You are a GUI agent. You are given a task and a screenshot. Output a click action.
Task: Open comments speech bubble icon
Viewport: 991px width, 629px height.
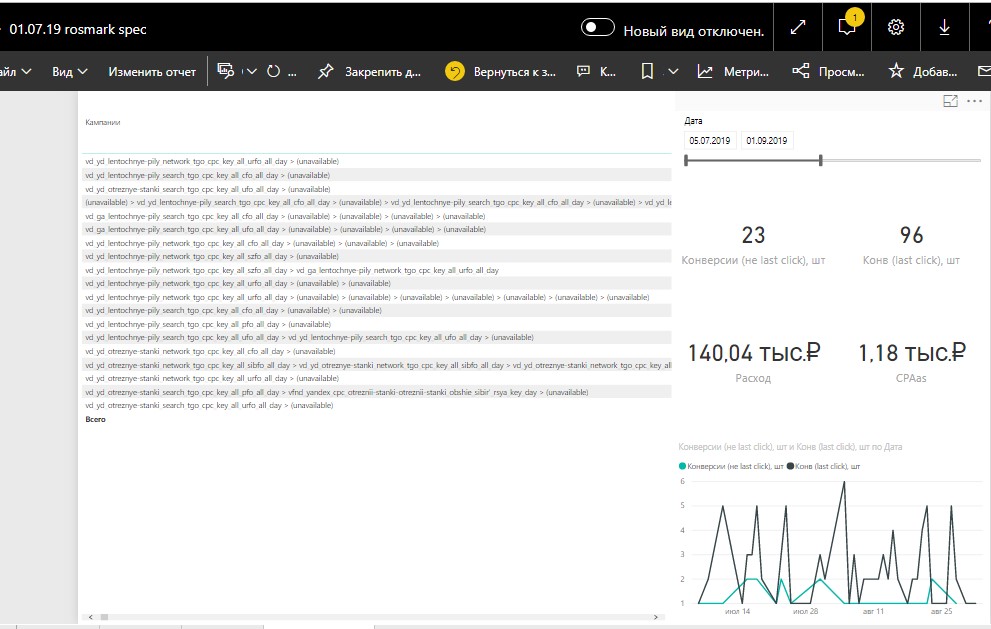(583, 71)
